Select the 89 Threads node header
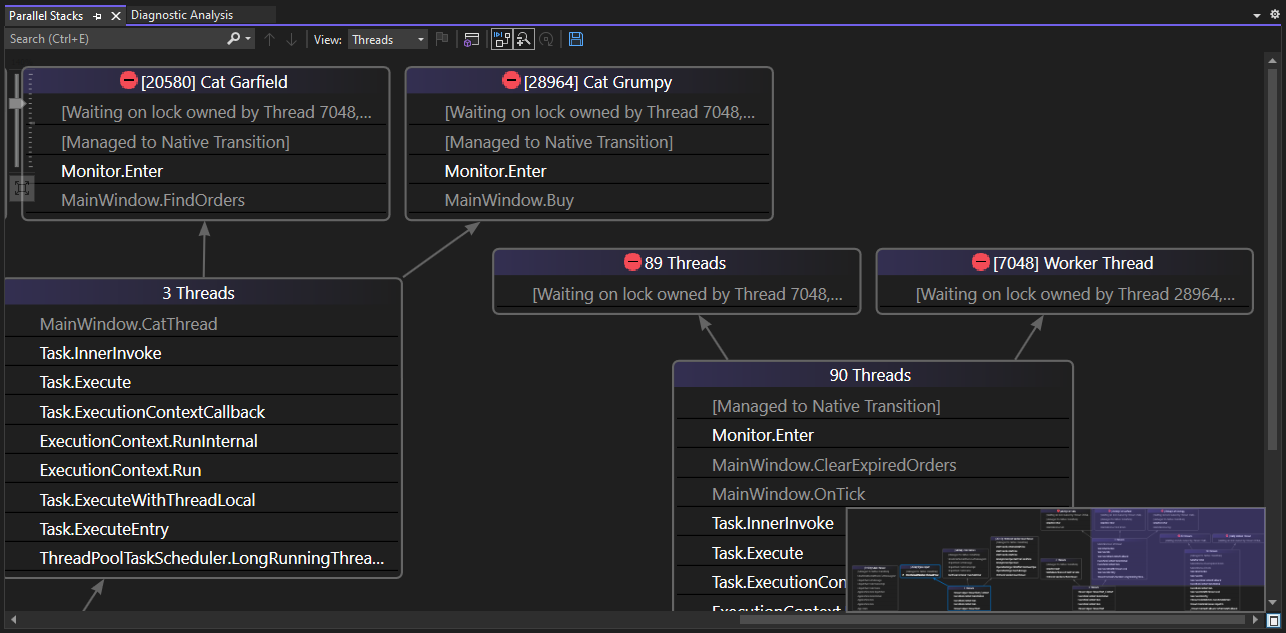1286x633 pixels. (676, 262)
